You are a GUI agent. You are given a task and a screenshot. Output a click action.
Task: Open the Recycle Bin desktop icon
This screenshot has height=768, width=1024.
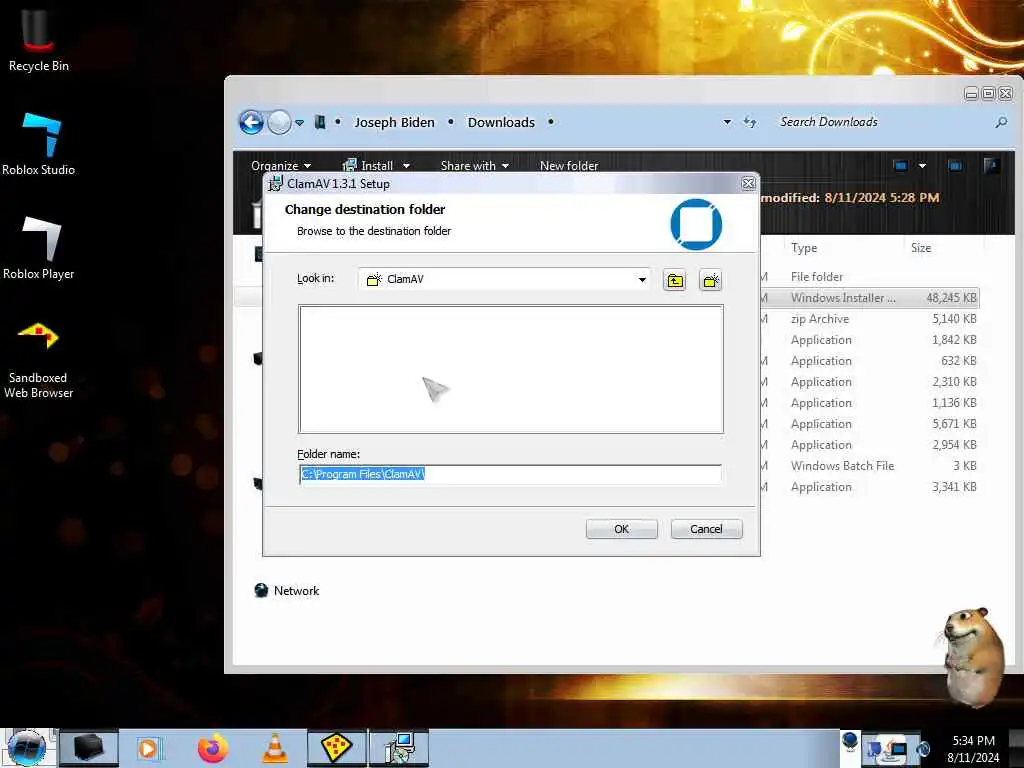point(38,39)
